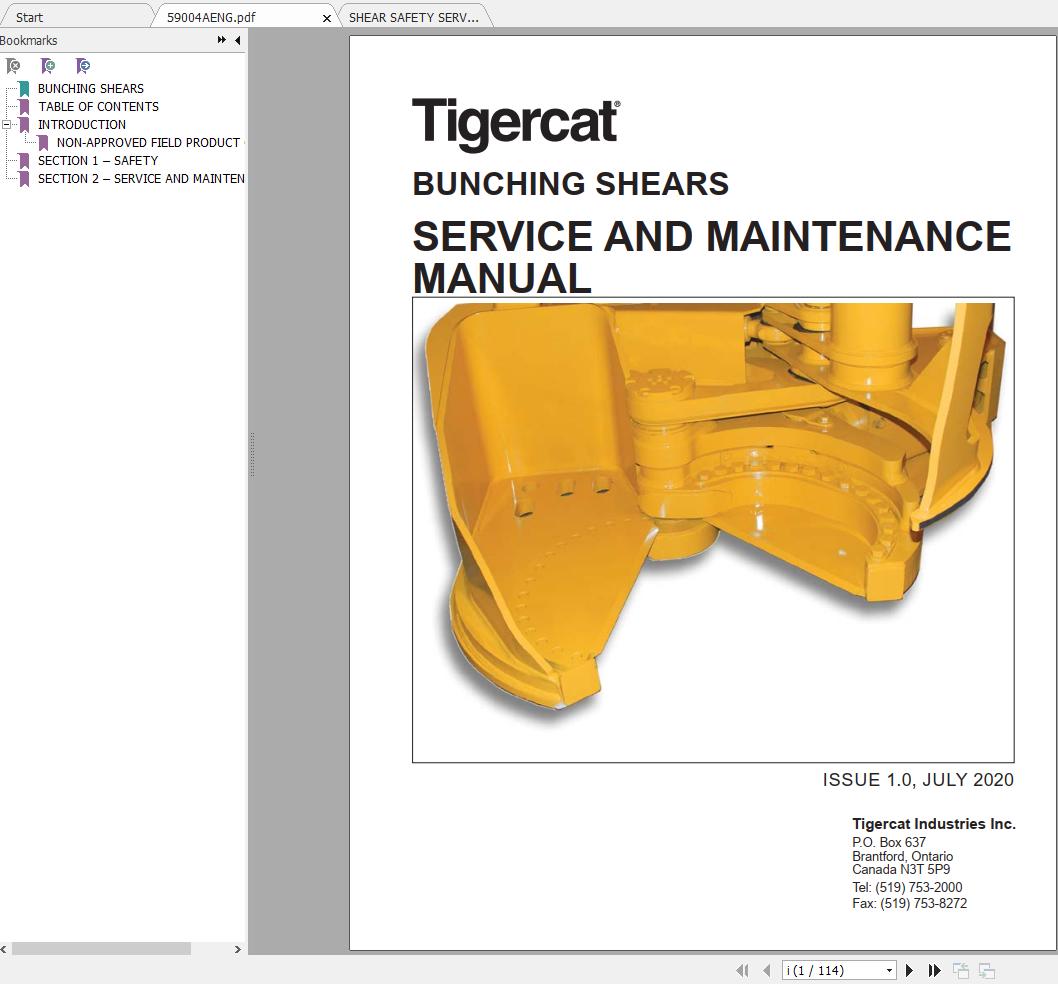Close the 59004AENG.pdf tab
The height and width of the screenshot is (984, 1058).
326,17
